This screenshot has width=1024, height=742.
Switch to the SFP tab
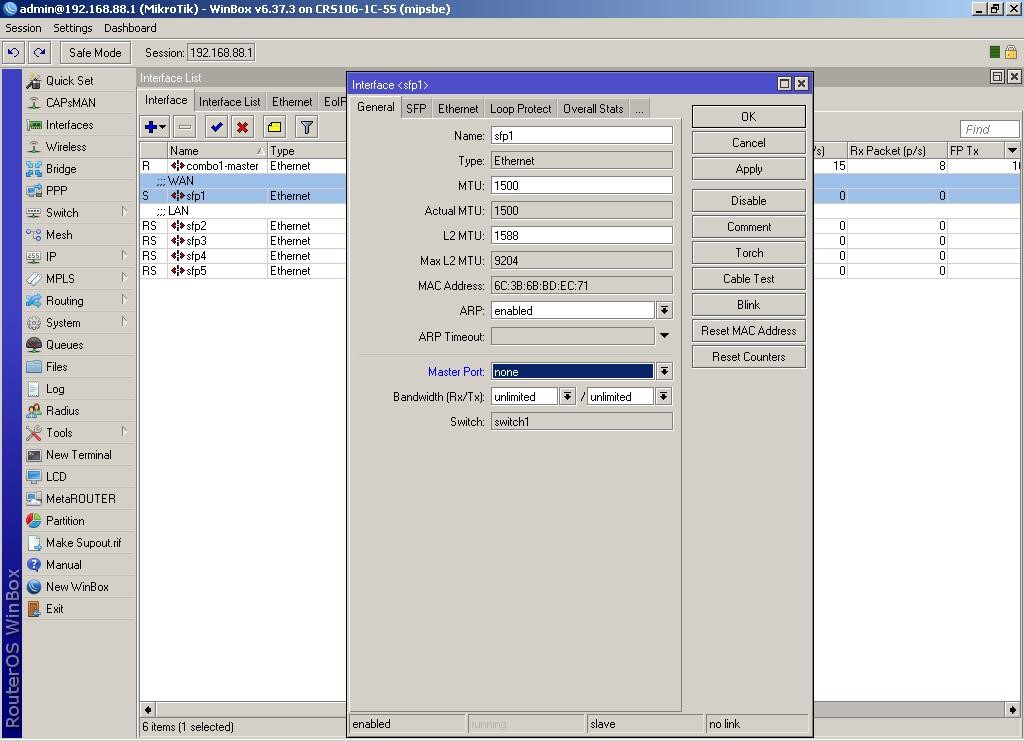416,109
